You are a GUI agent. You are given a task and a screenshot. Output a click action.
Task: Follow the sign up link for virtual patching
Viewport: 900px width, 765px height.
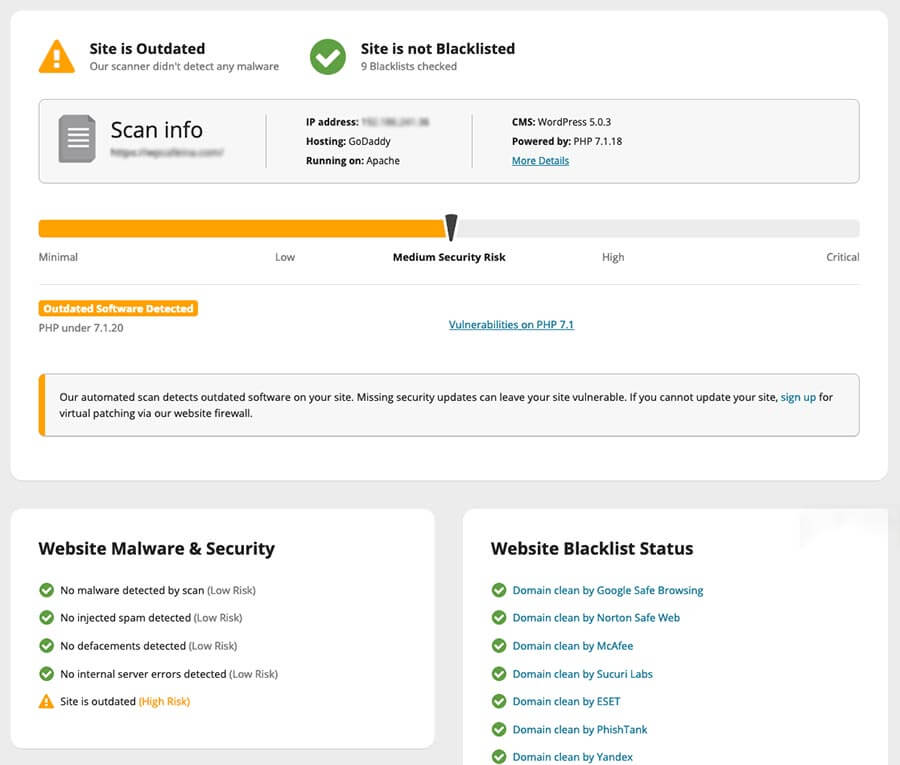pyautogui.click(x=798, y=397)
